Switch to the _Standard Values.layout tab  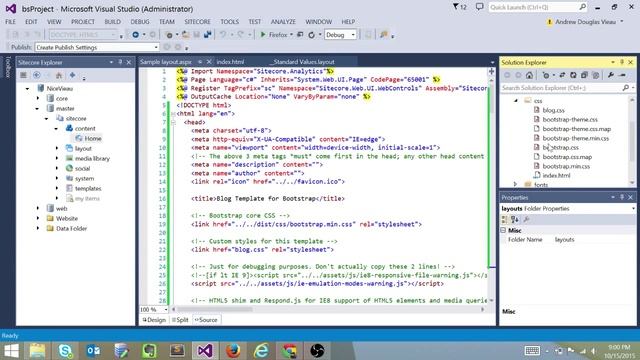303,62
